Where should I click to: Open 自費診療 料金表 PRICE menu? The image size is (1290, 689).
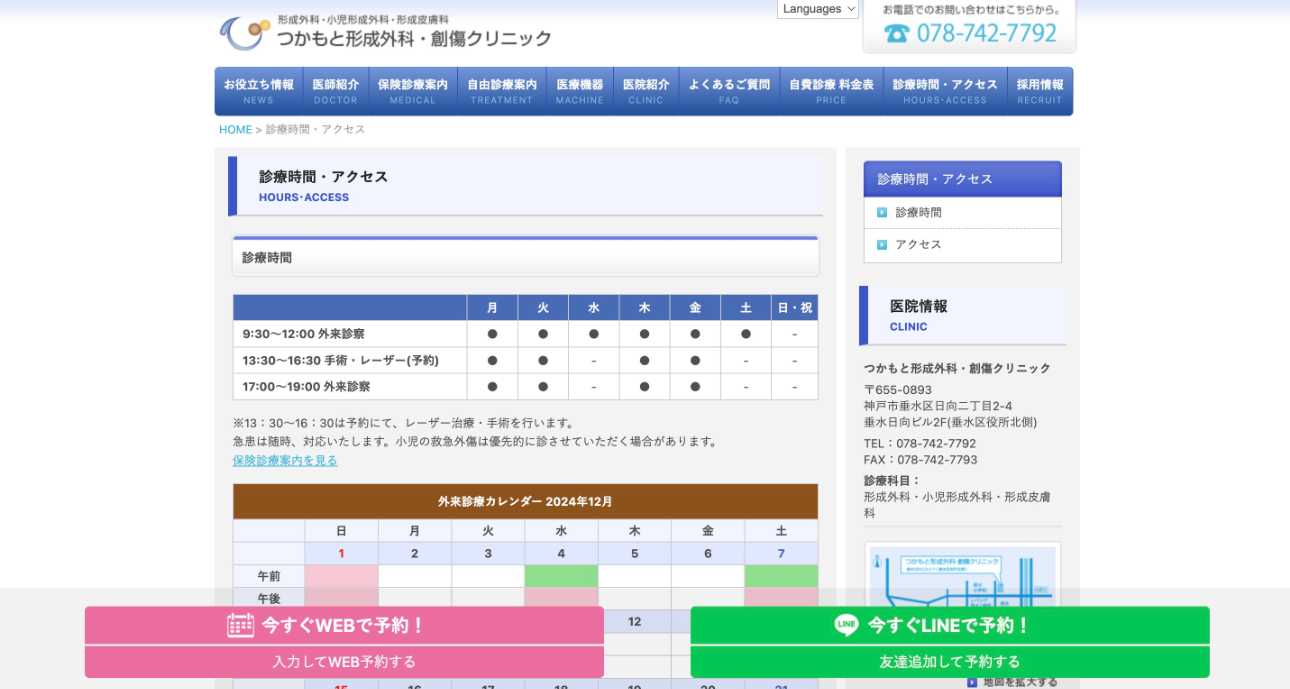coord(831,91)
